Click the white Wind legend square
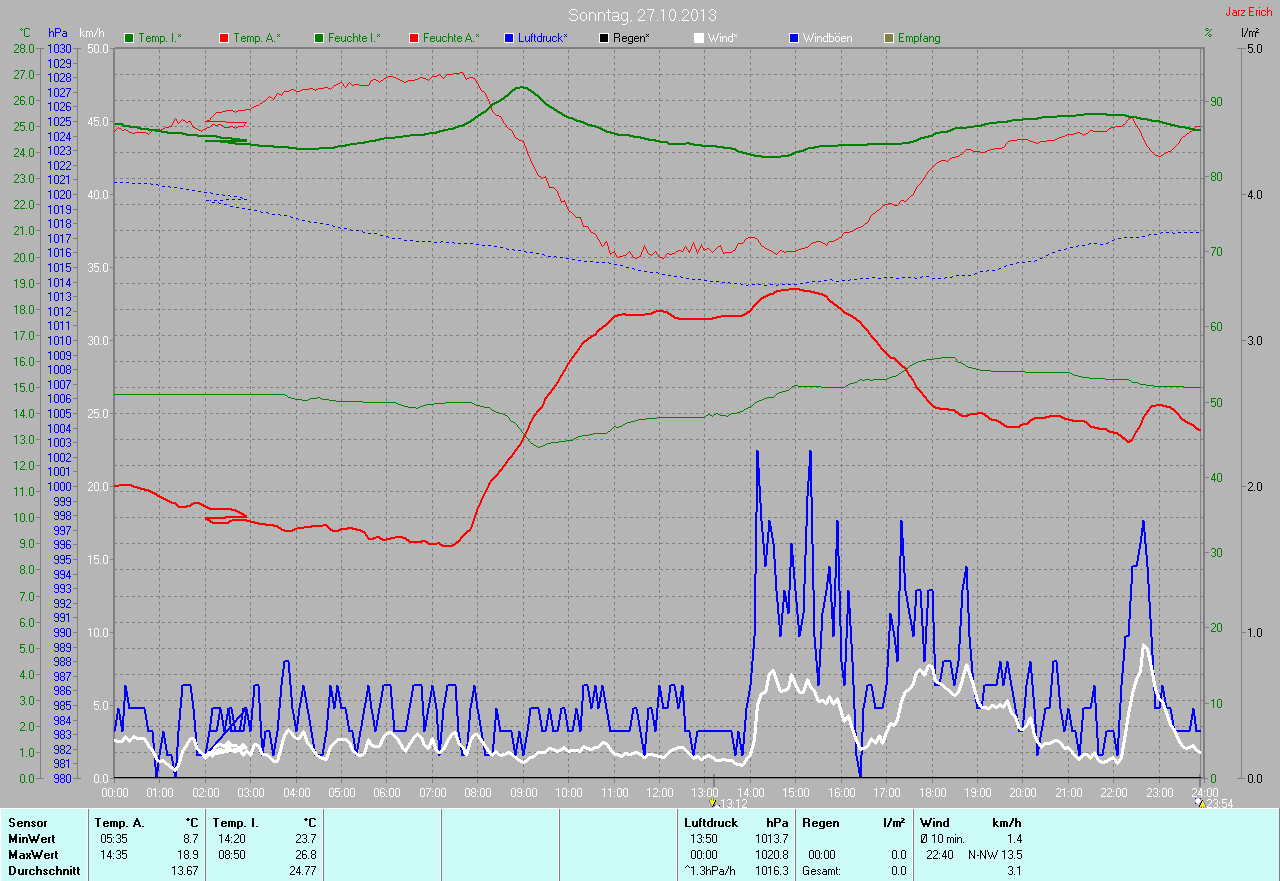1280x881 pixels. [x=699, y=38]
